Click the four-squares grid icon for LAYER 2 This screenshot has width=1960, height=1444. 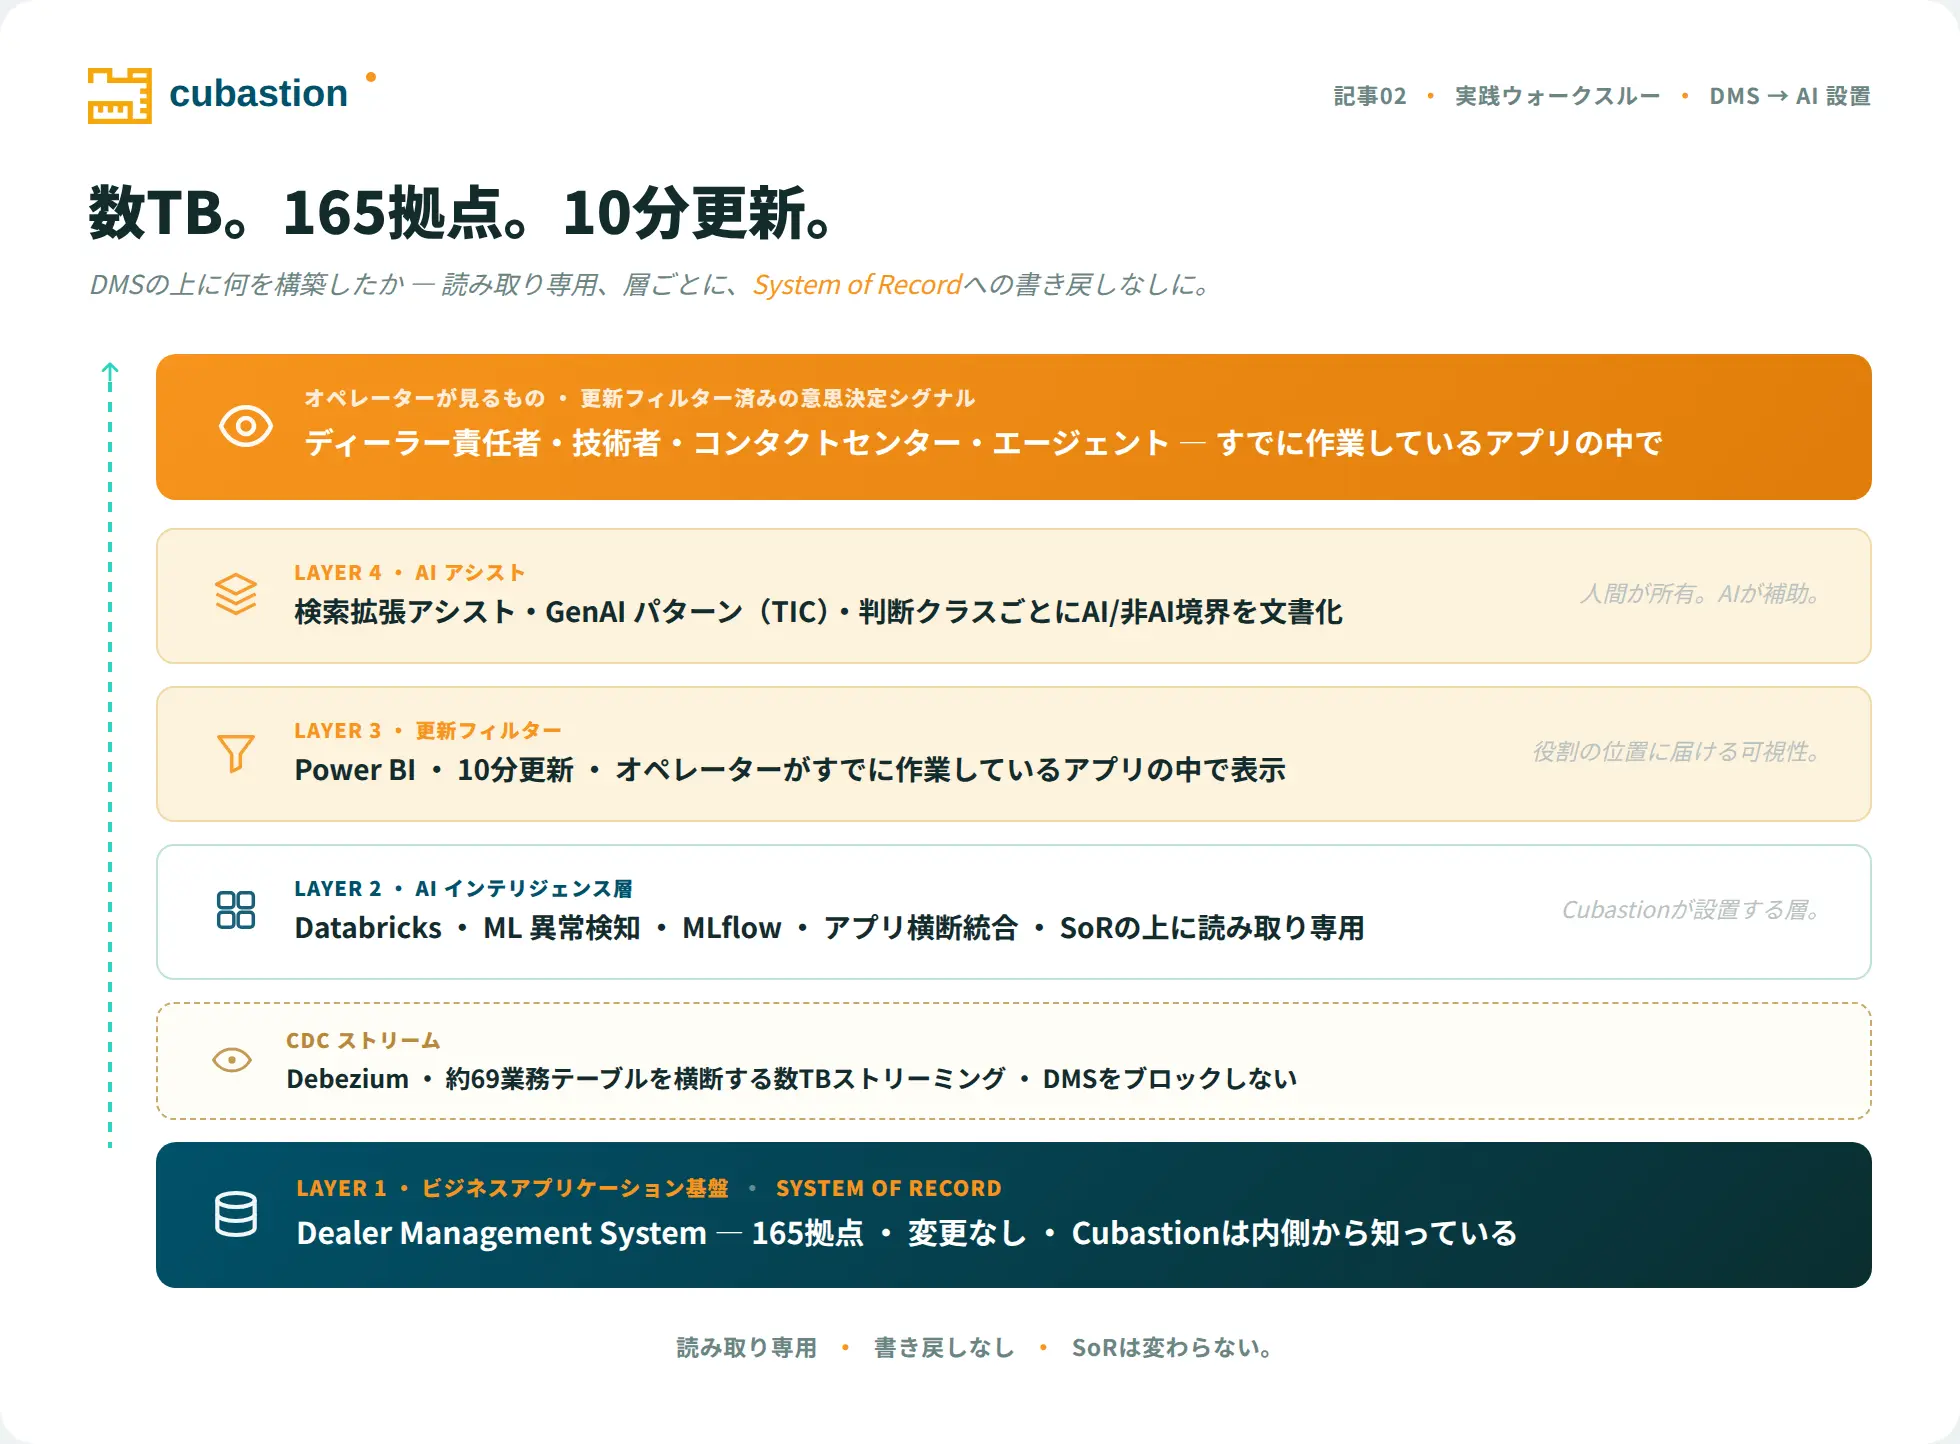pyautogui.click(x=236, y=910)
